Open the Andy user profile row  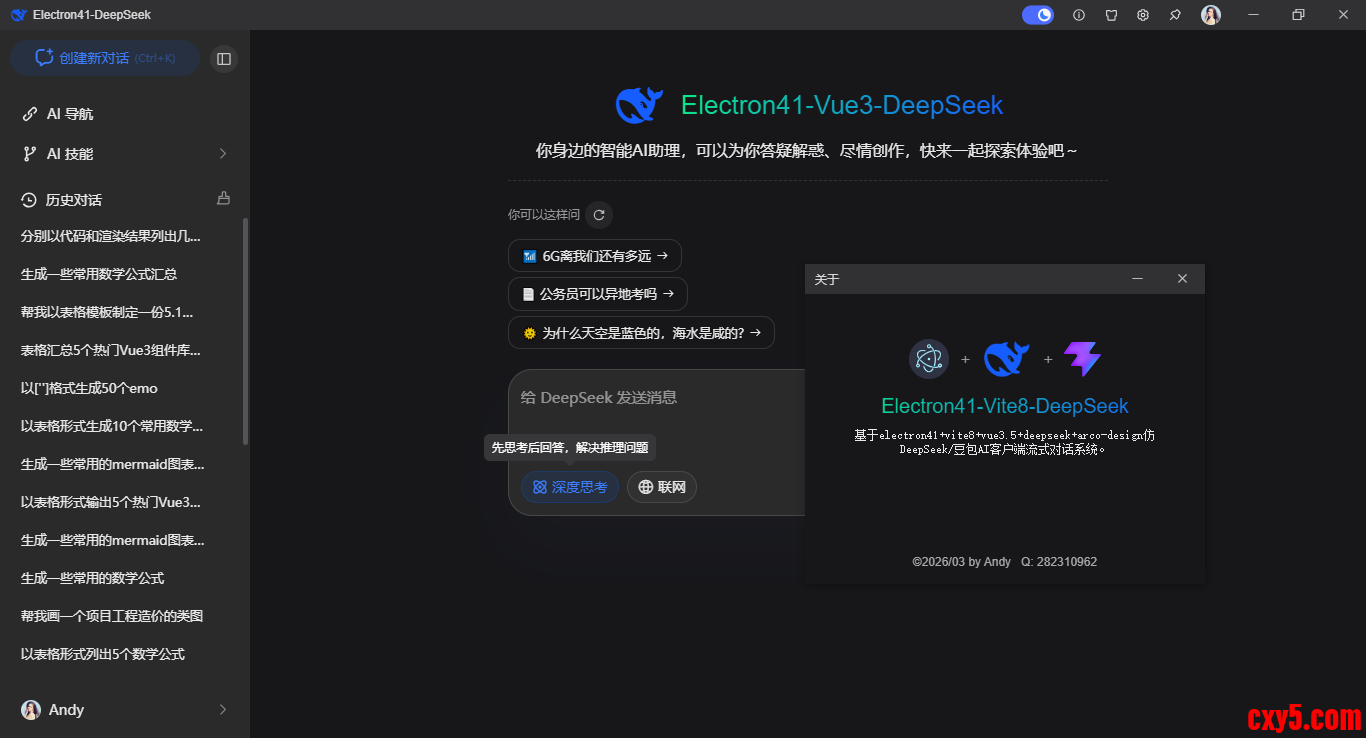tap(125, 710)
